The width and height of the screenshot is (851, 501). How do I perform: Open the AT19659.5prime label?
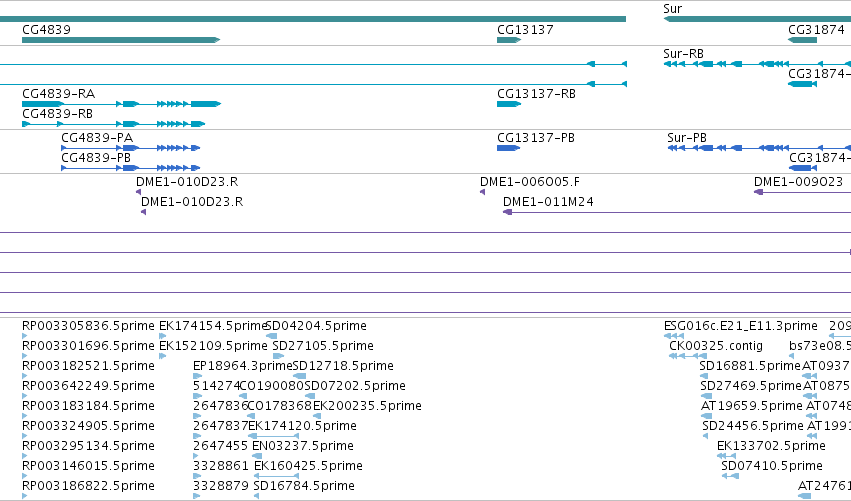(752, 406)
